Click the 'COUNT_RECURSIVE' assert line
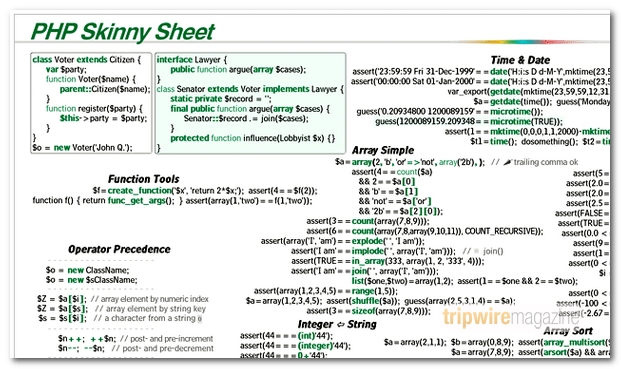Viewport: 621px width, 369px height. pyautogui.click(x=425, y=231)
